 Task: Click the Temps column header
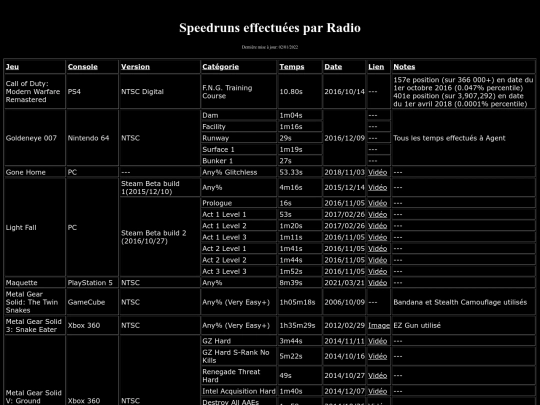coord(292,67)
